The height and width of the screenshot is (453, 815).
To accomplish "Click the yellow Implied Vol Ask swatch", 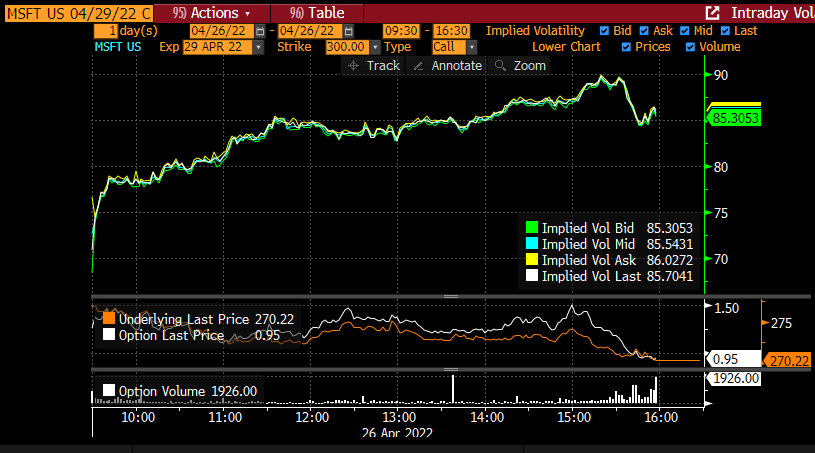I will tap(532, 260).
